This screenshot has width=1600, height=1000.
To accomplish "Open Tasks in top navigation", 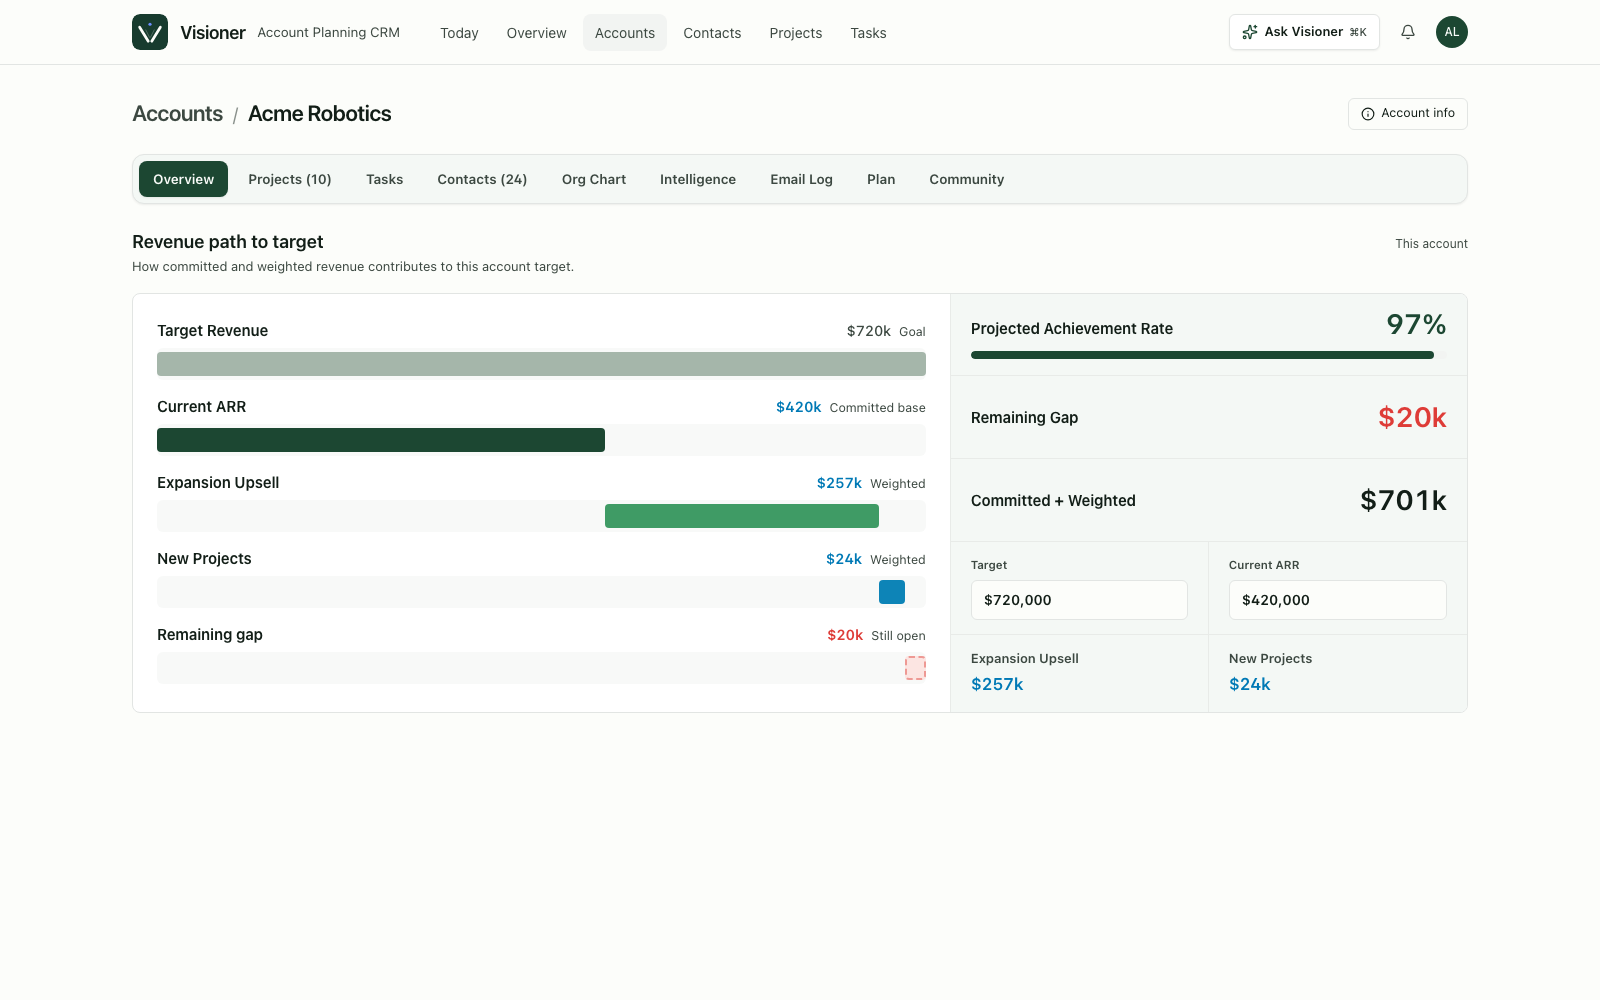I will coord(868,33).
